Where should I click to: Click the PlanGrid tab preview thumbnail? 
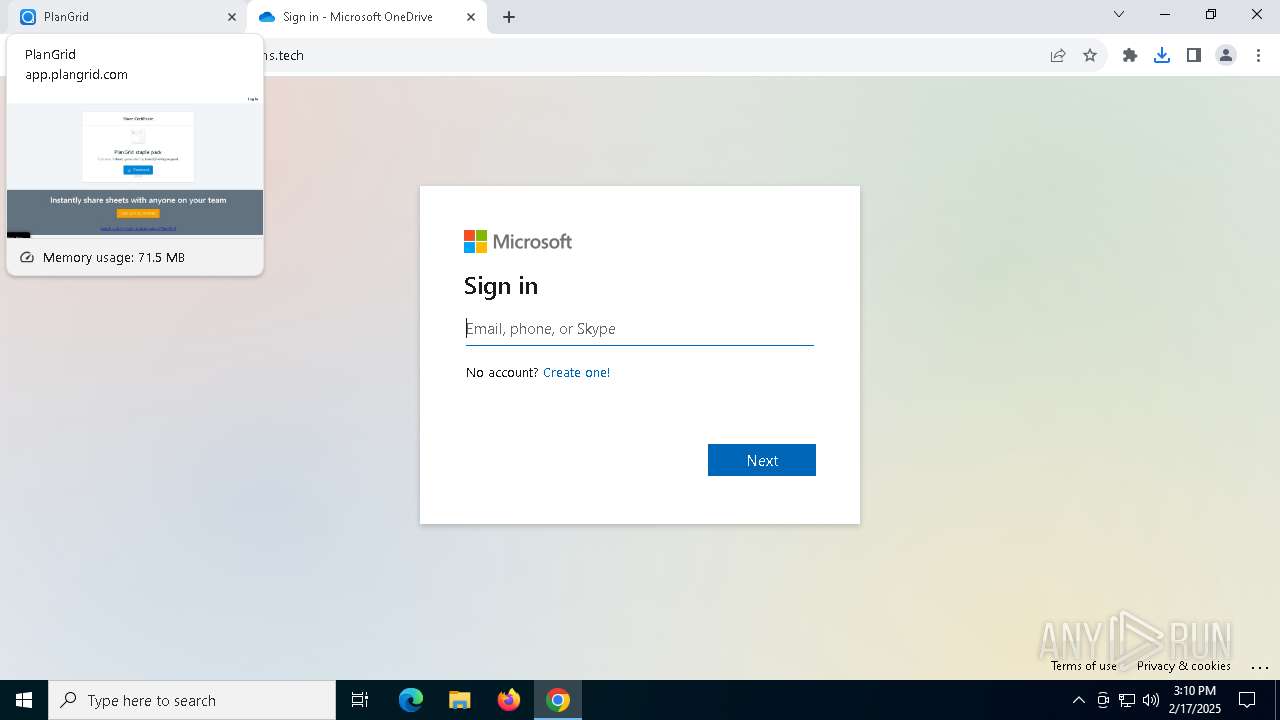click(x=135, y=166)
